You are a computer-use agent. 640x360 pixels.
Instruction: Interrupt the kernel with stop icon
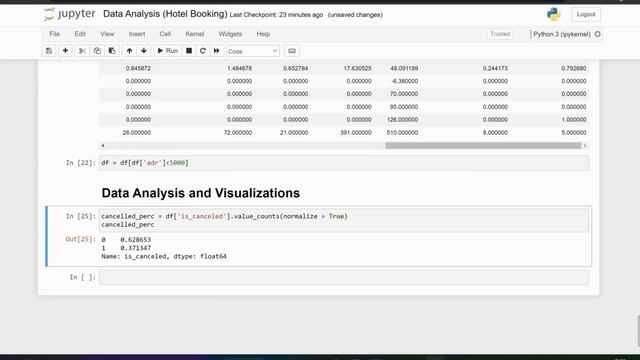[x=189, y=51]
